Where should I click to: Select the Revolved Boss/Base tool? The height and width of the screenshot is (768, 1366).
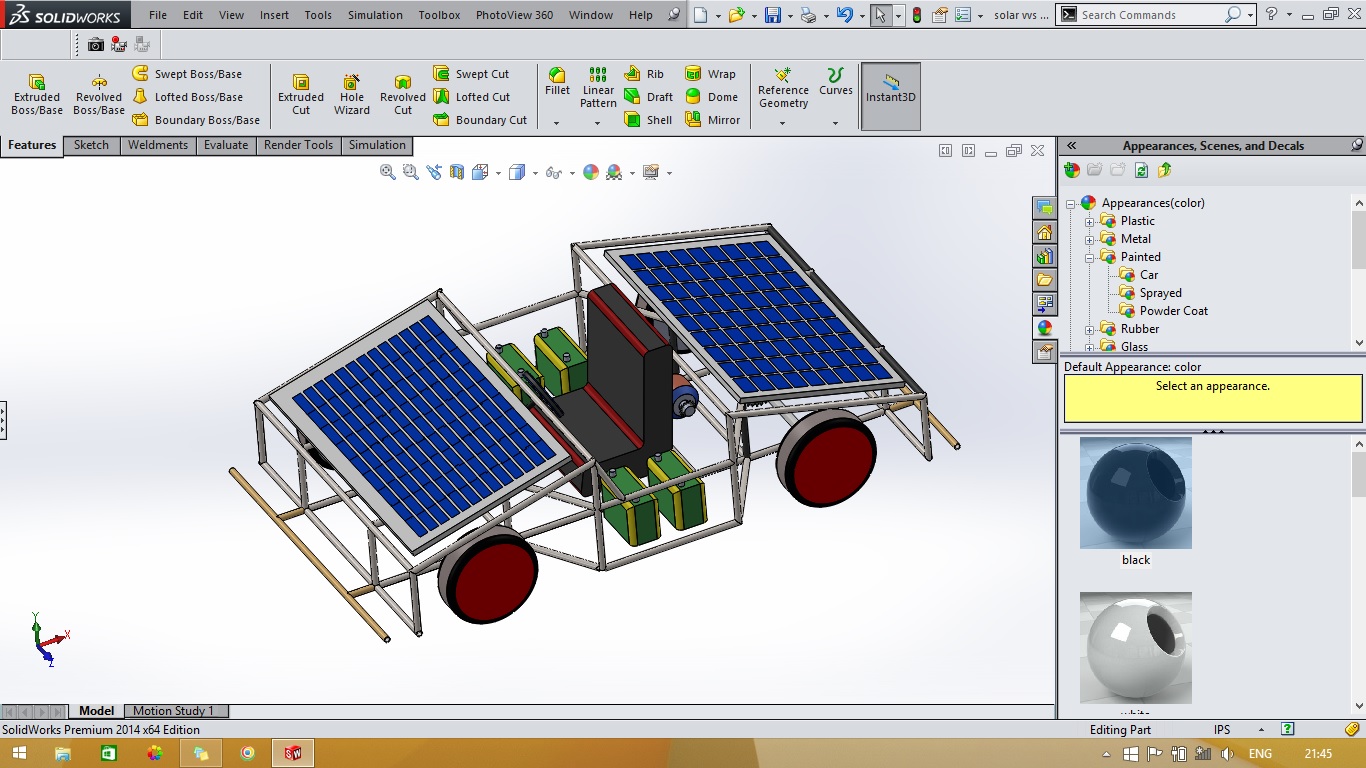pyautogui.click(x=99, y=94)
